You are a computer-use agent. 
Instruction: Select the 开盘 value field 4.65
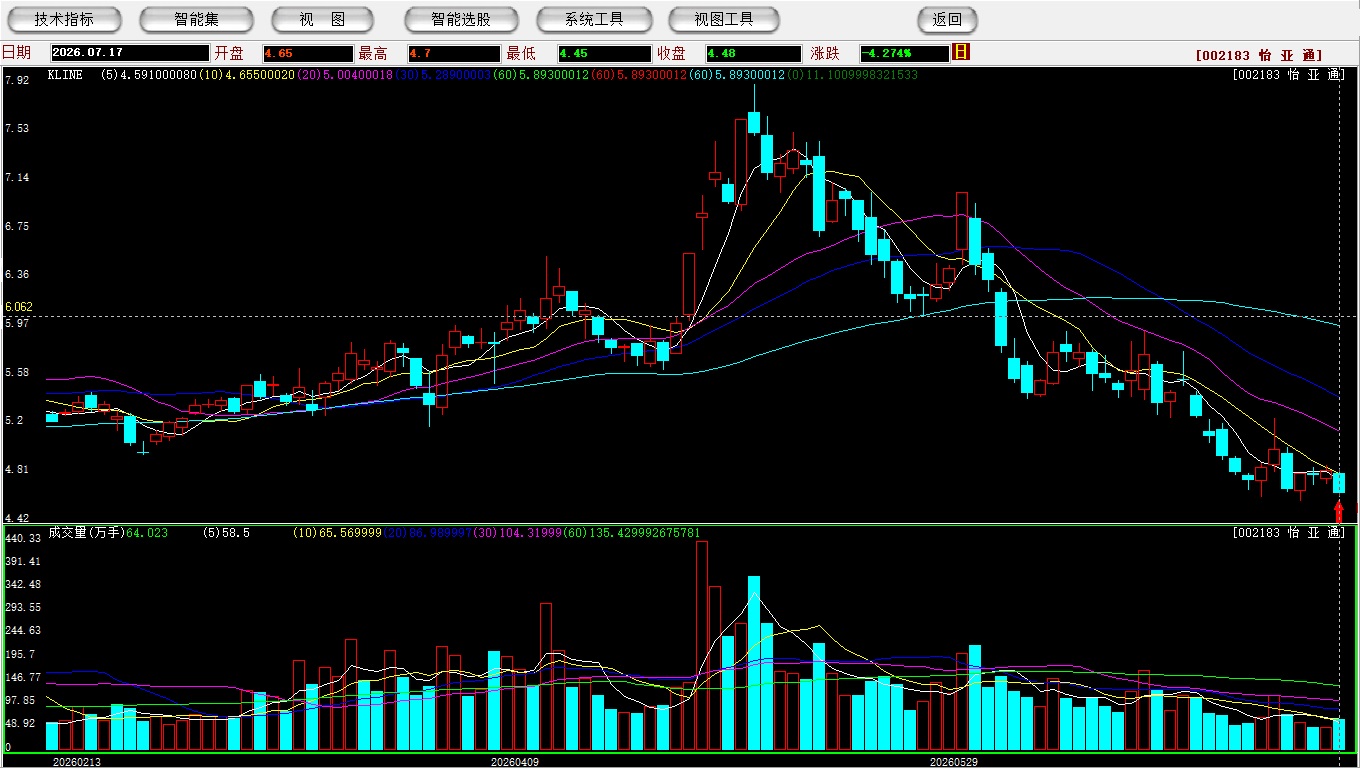point(308,53)
